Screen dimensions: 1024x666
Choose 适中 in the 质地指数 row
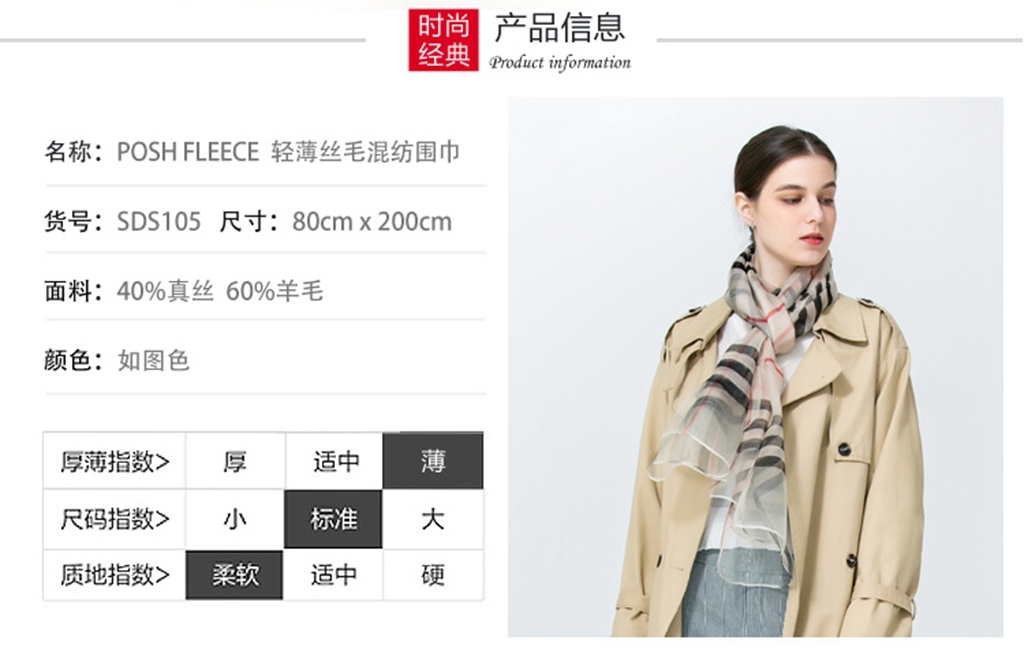[x=333, y=575]
